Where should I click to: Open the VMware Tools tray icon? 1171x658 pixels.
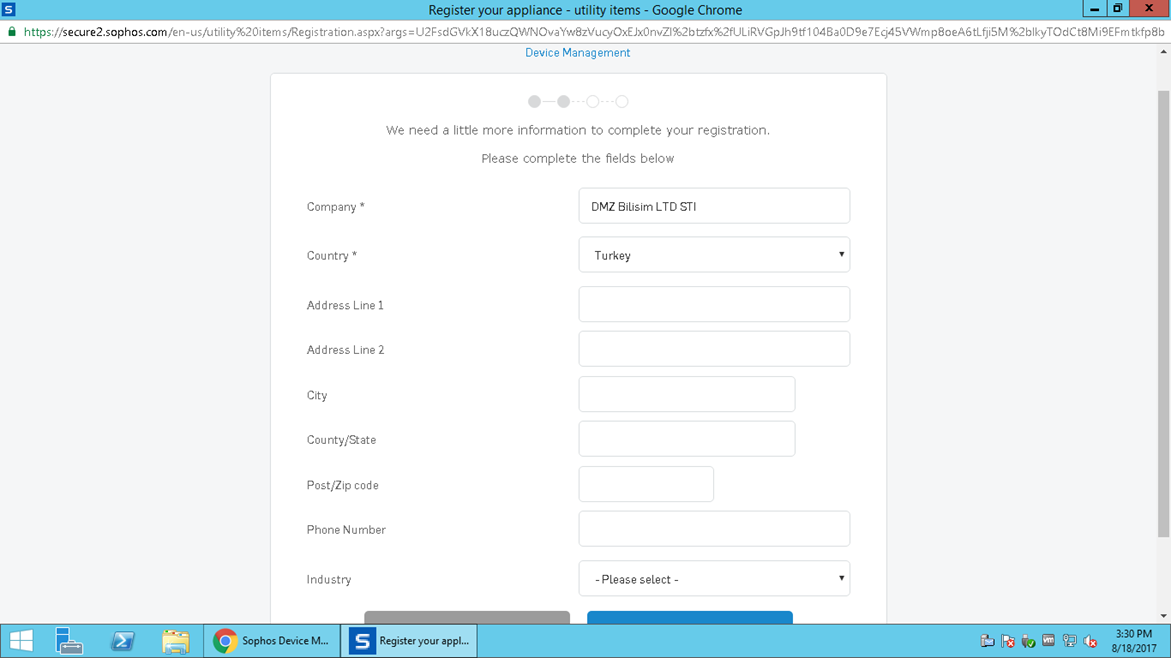pos(1049,641)
